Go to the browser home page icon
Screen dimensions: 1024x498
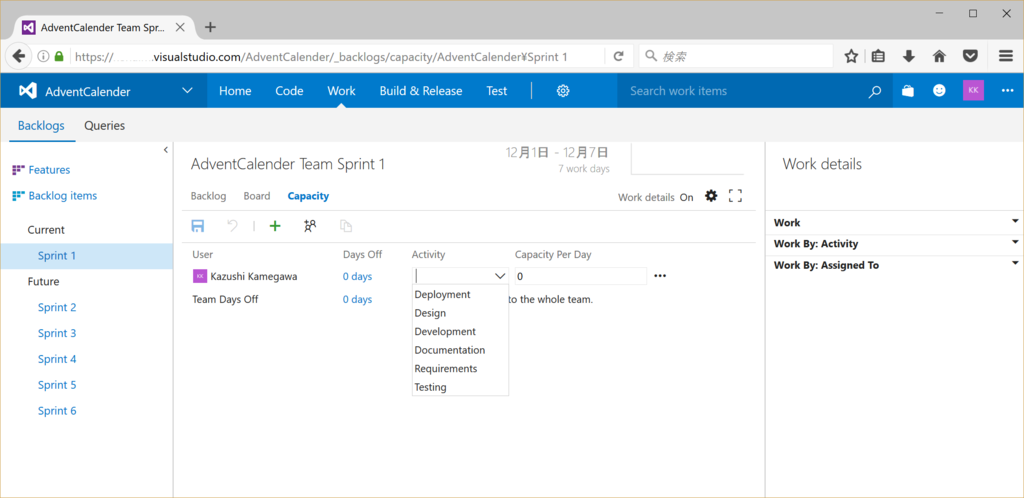[939, 56]
